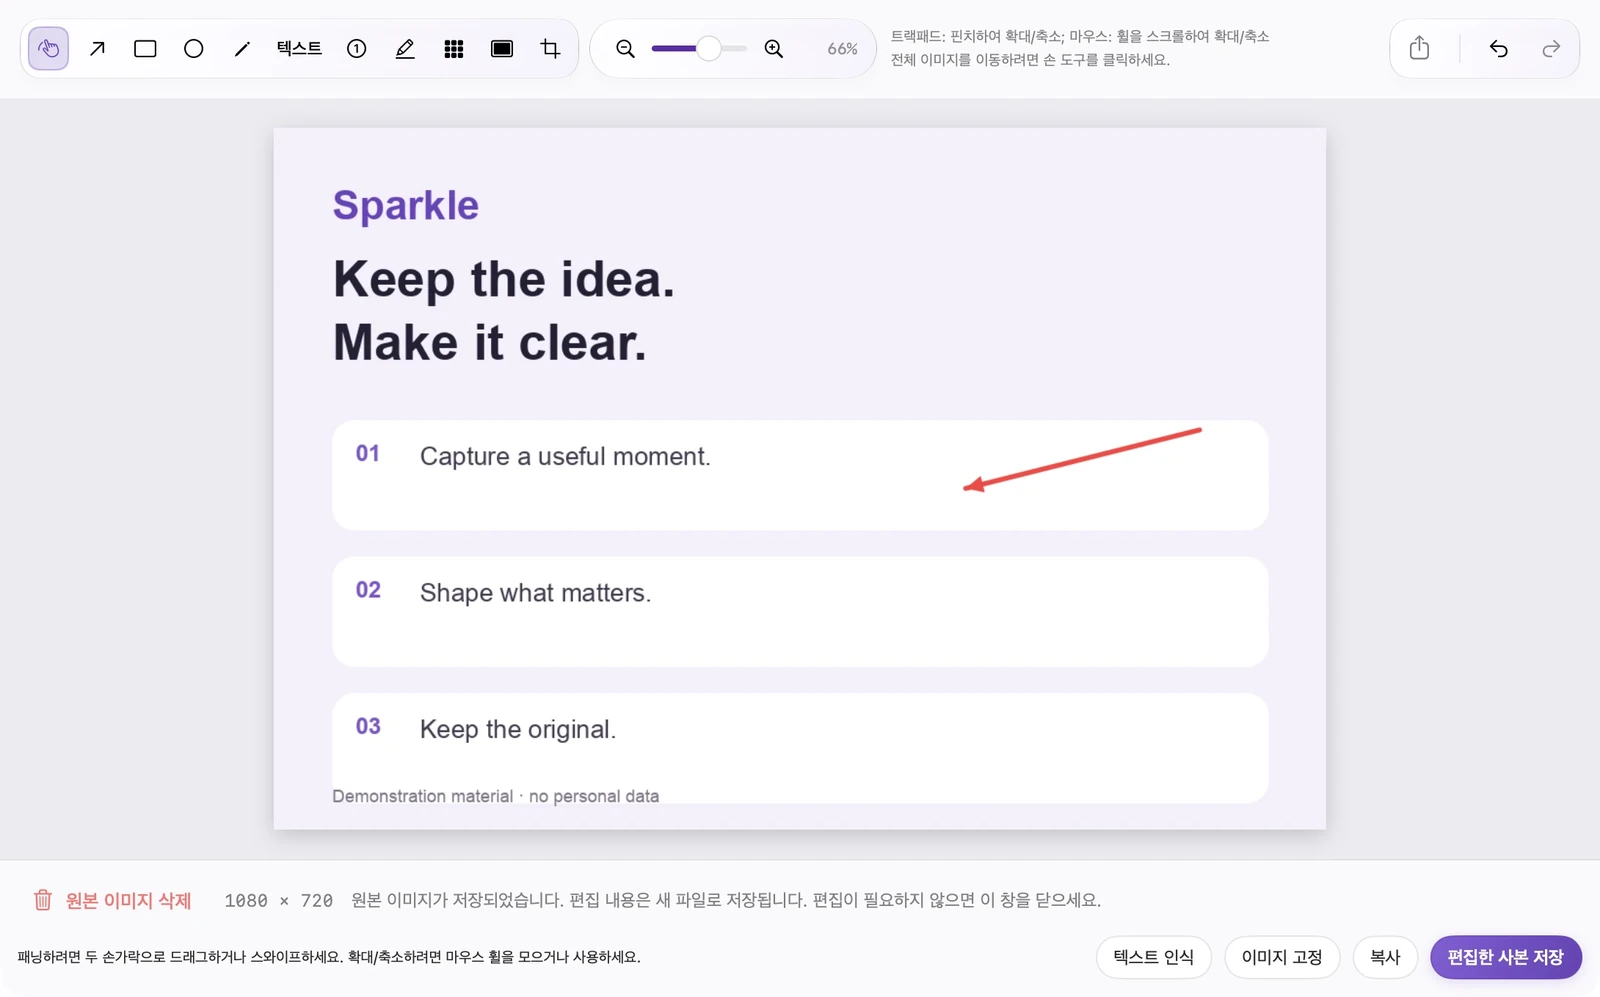Screen dimensions: 1600x997
Task: Undo the last edit
Action: coord(1498,48)
